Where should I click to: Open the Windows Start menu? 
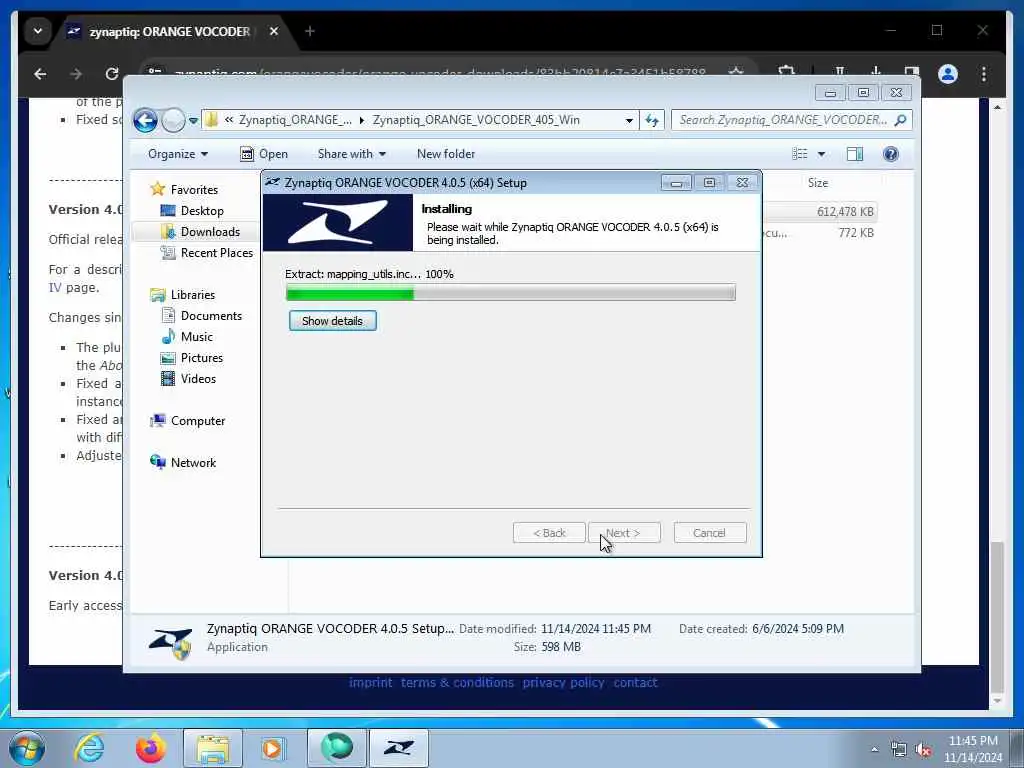(27, 748)
